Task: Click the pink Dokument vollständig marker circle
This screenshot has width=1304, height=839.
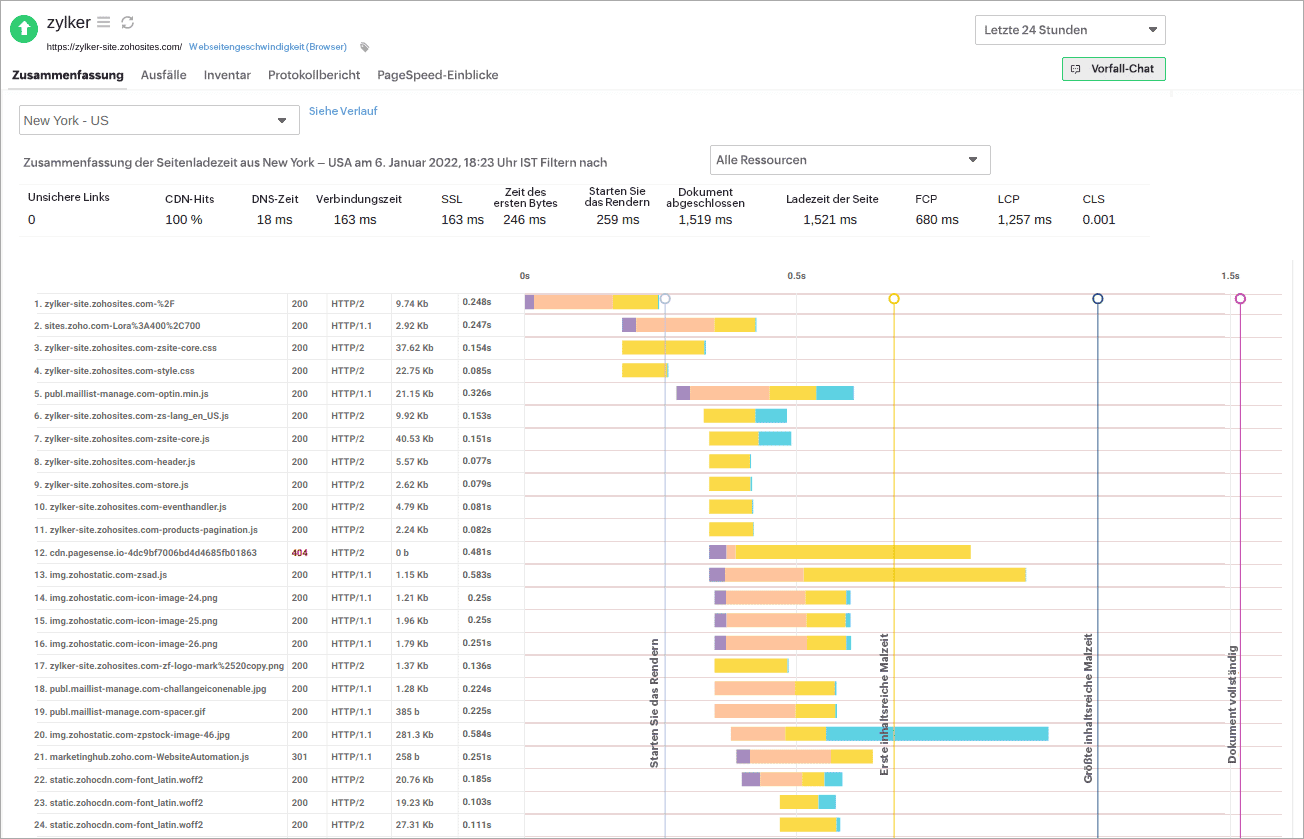Action: pyautogui.click(x=1239, y=298)
